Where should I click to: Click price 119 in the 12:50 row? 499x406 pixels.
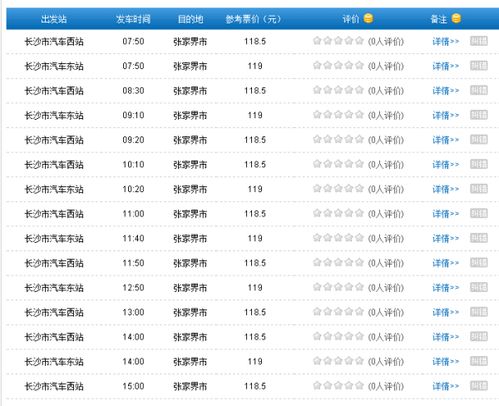(x=255, y=288)
